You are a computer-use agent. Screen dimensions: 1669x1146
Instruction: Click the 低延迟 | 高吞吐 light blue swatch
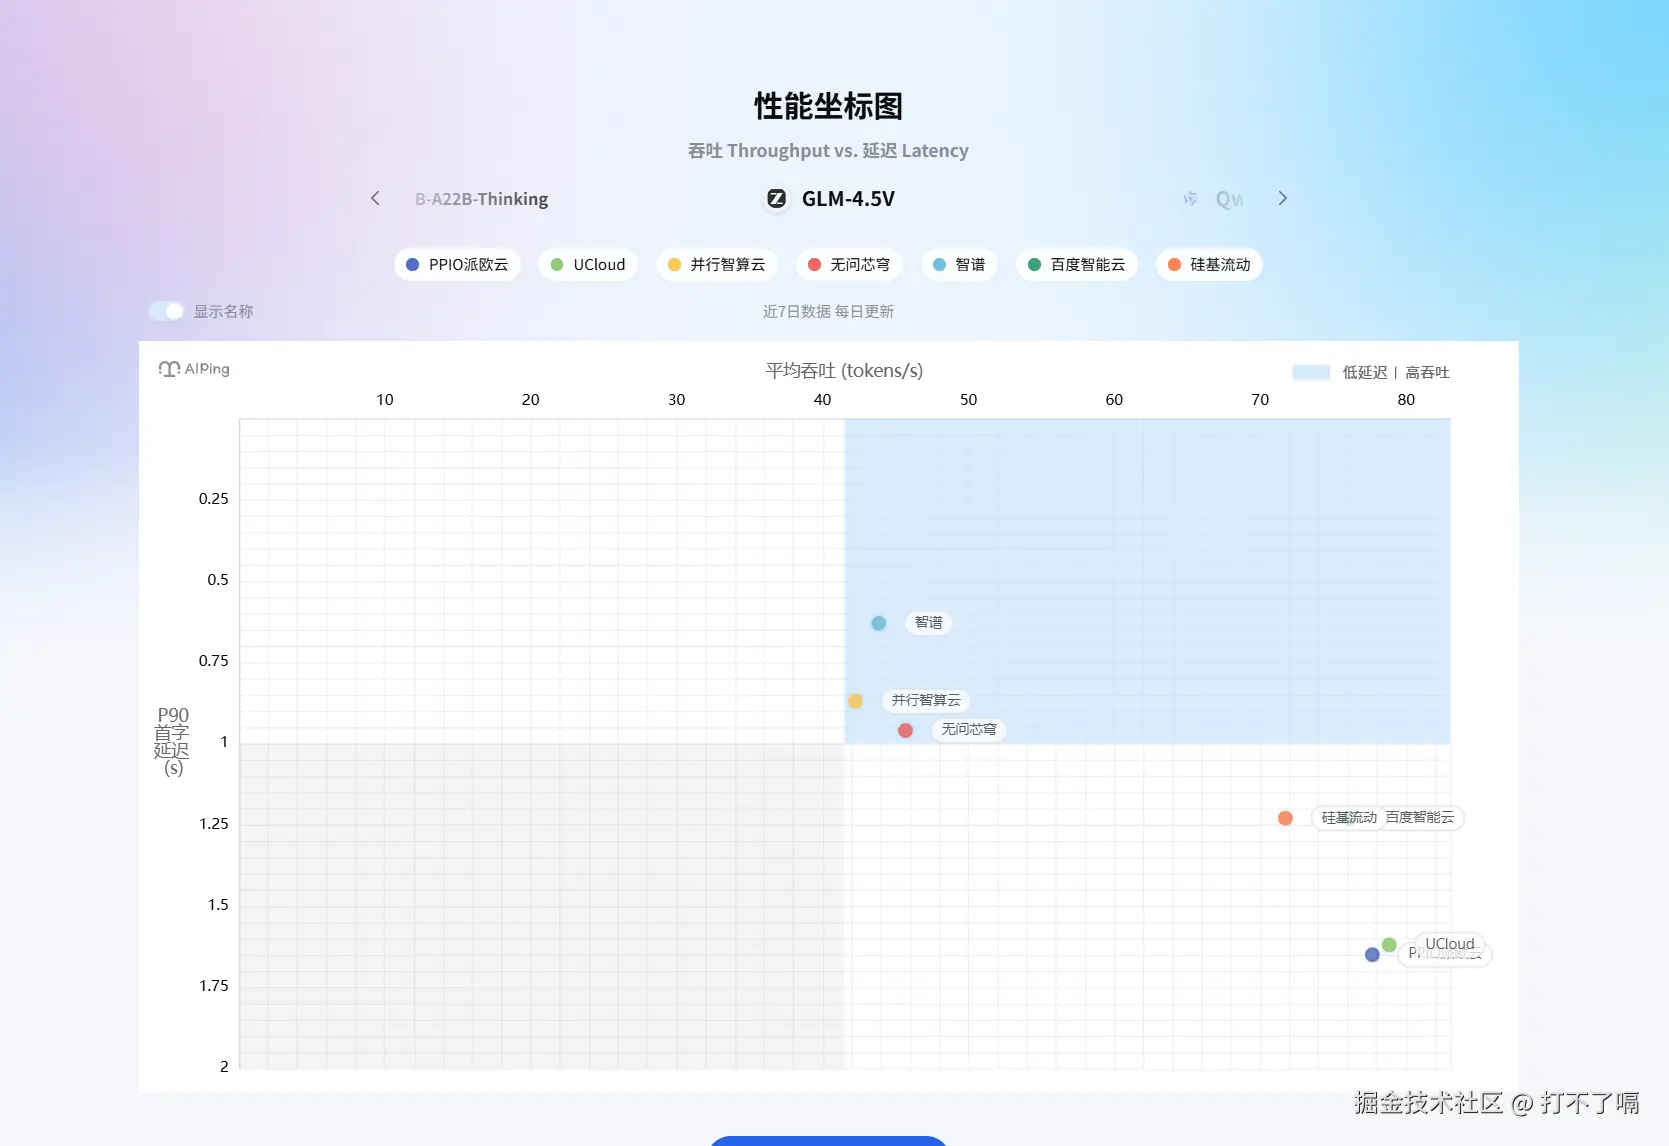click(x=1311, y=372)
